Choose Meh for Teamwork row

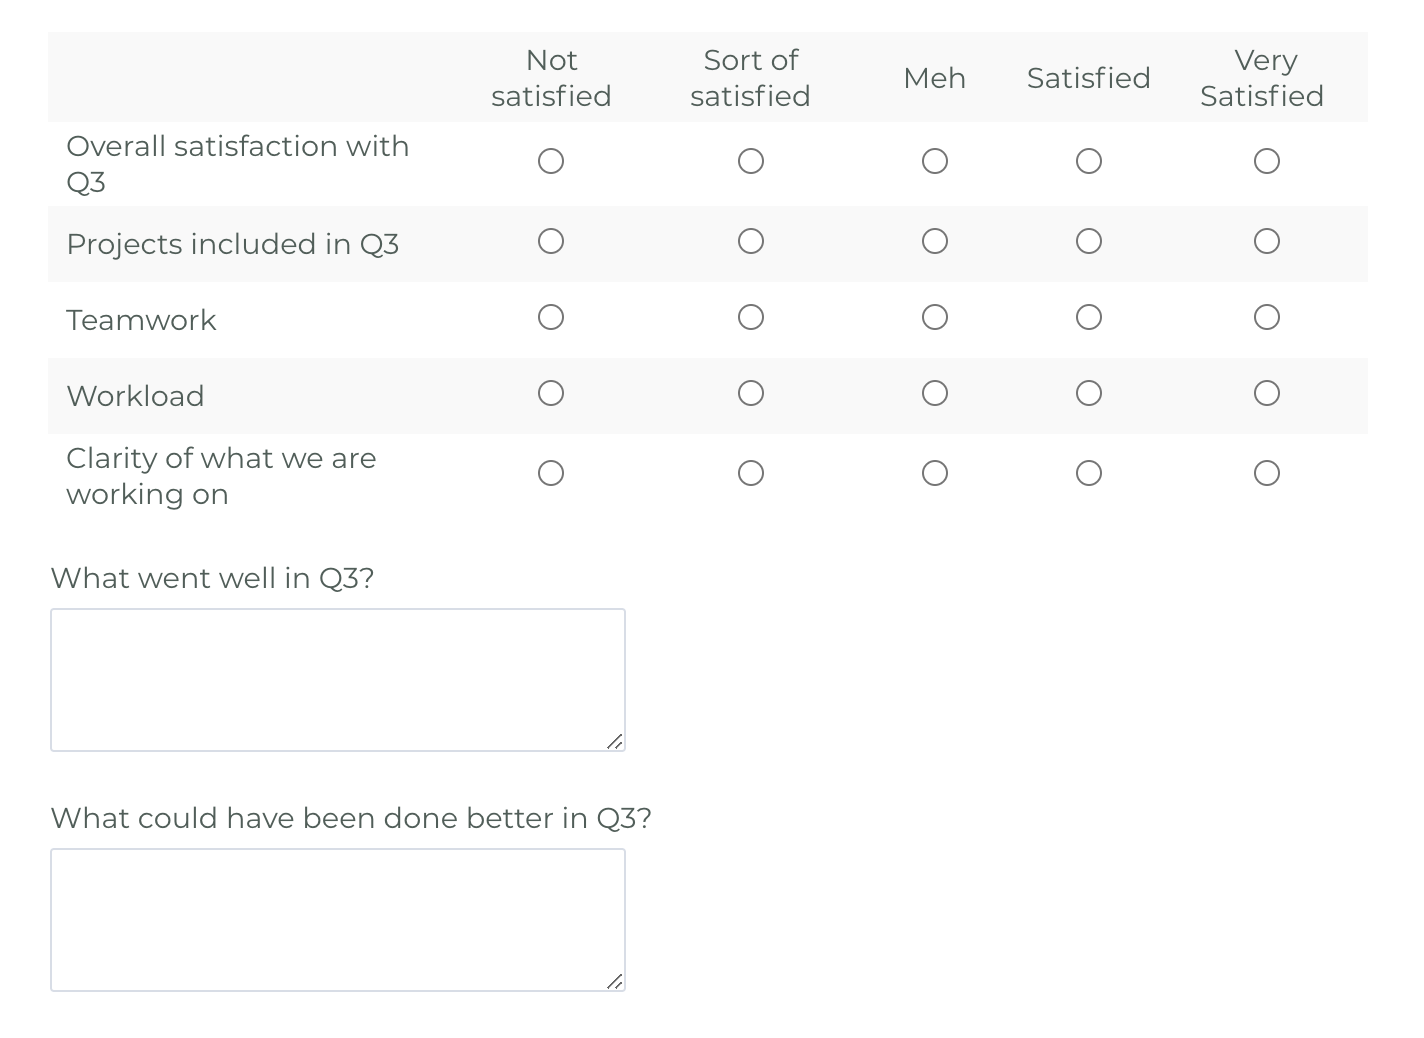935,317
